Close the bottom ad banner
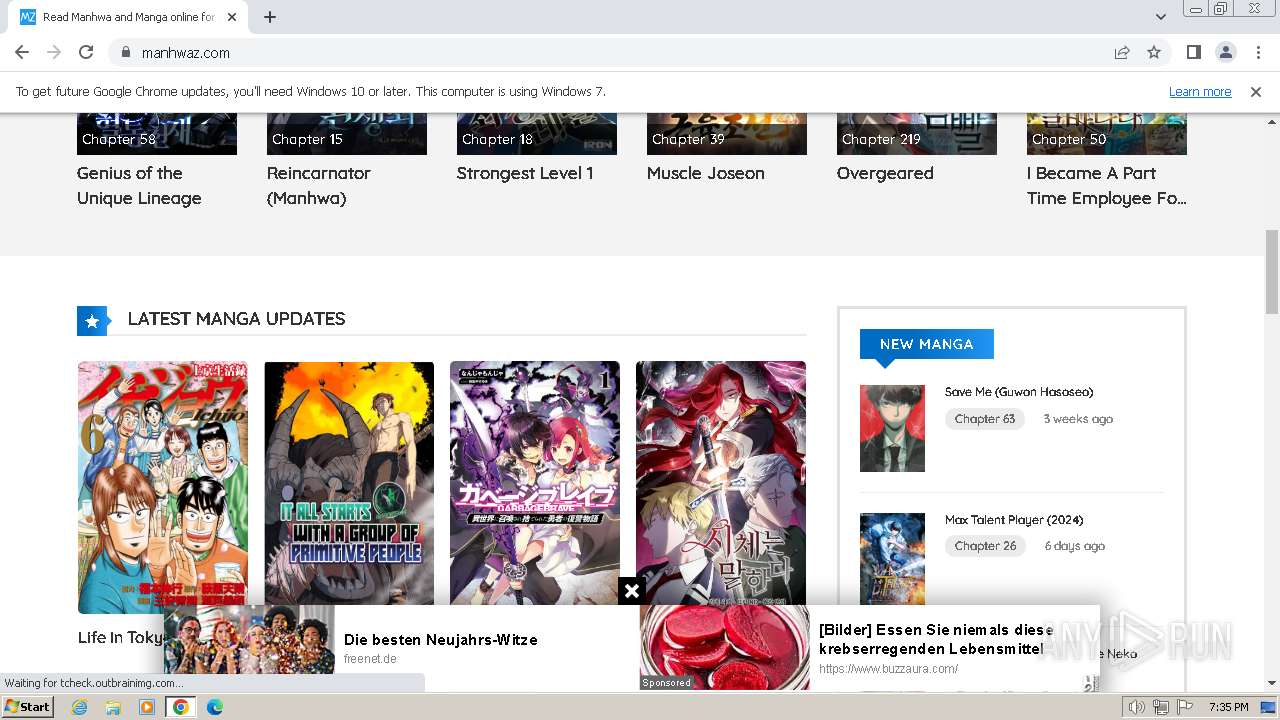The height and width of the screenshot is (720, 1280). (631, 591)
